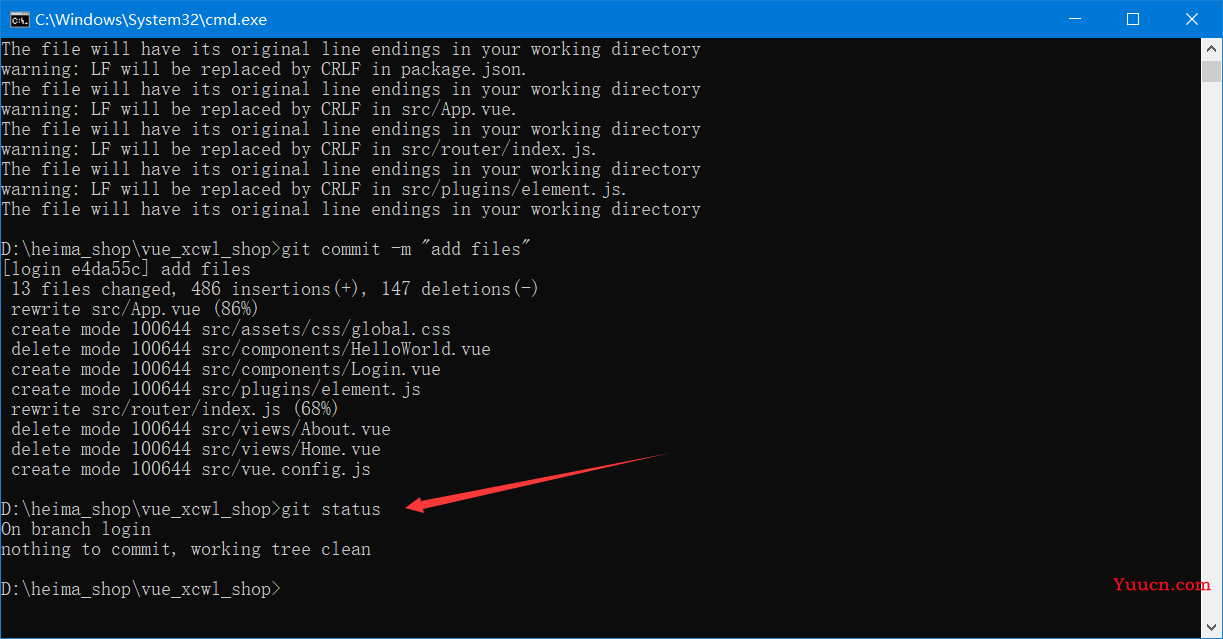The height and width of the screenshot is (639, 1223).
Task: Click the 'On branch login' output line
Action: click(76, 529)
